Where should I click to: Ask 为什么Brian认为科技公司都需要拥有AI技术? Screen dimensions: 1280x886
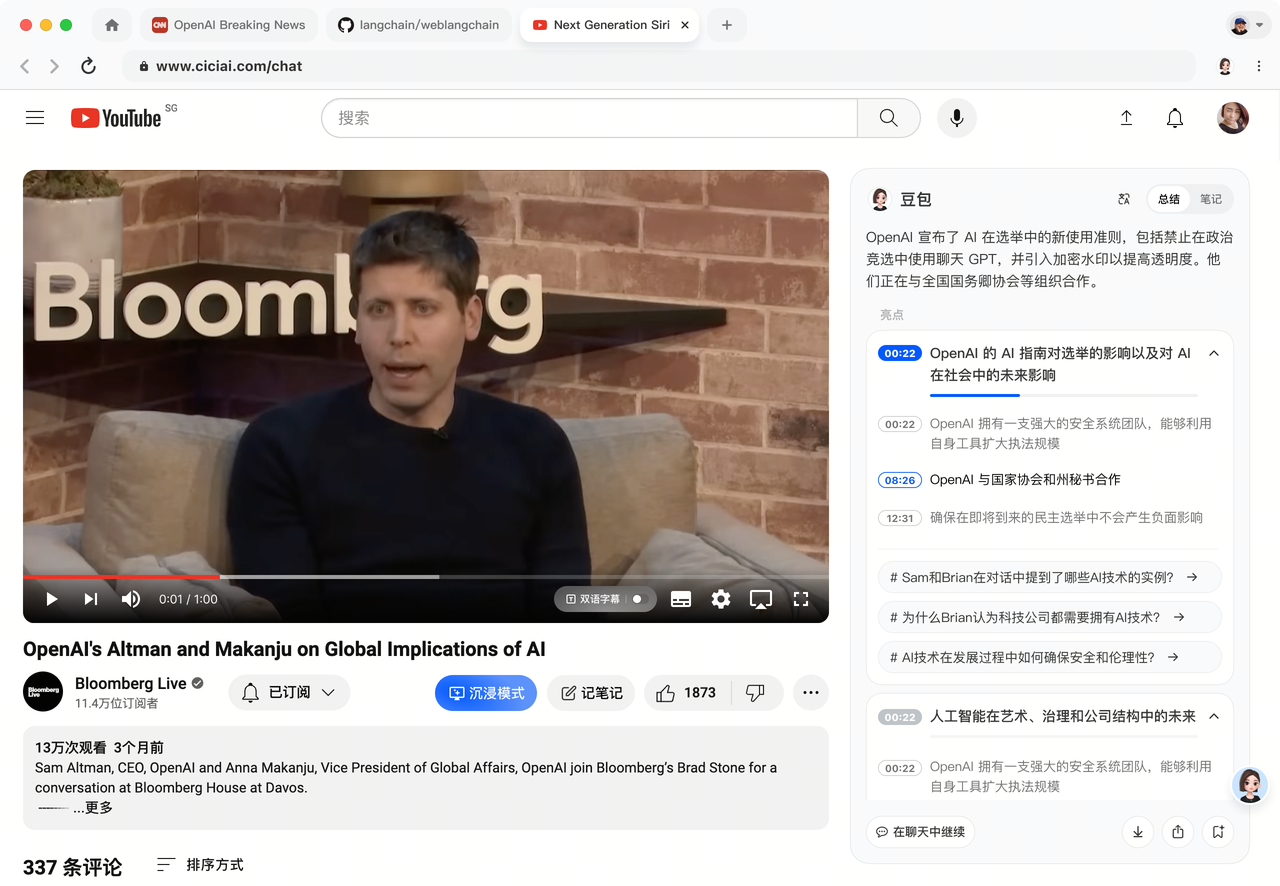1050,617
